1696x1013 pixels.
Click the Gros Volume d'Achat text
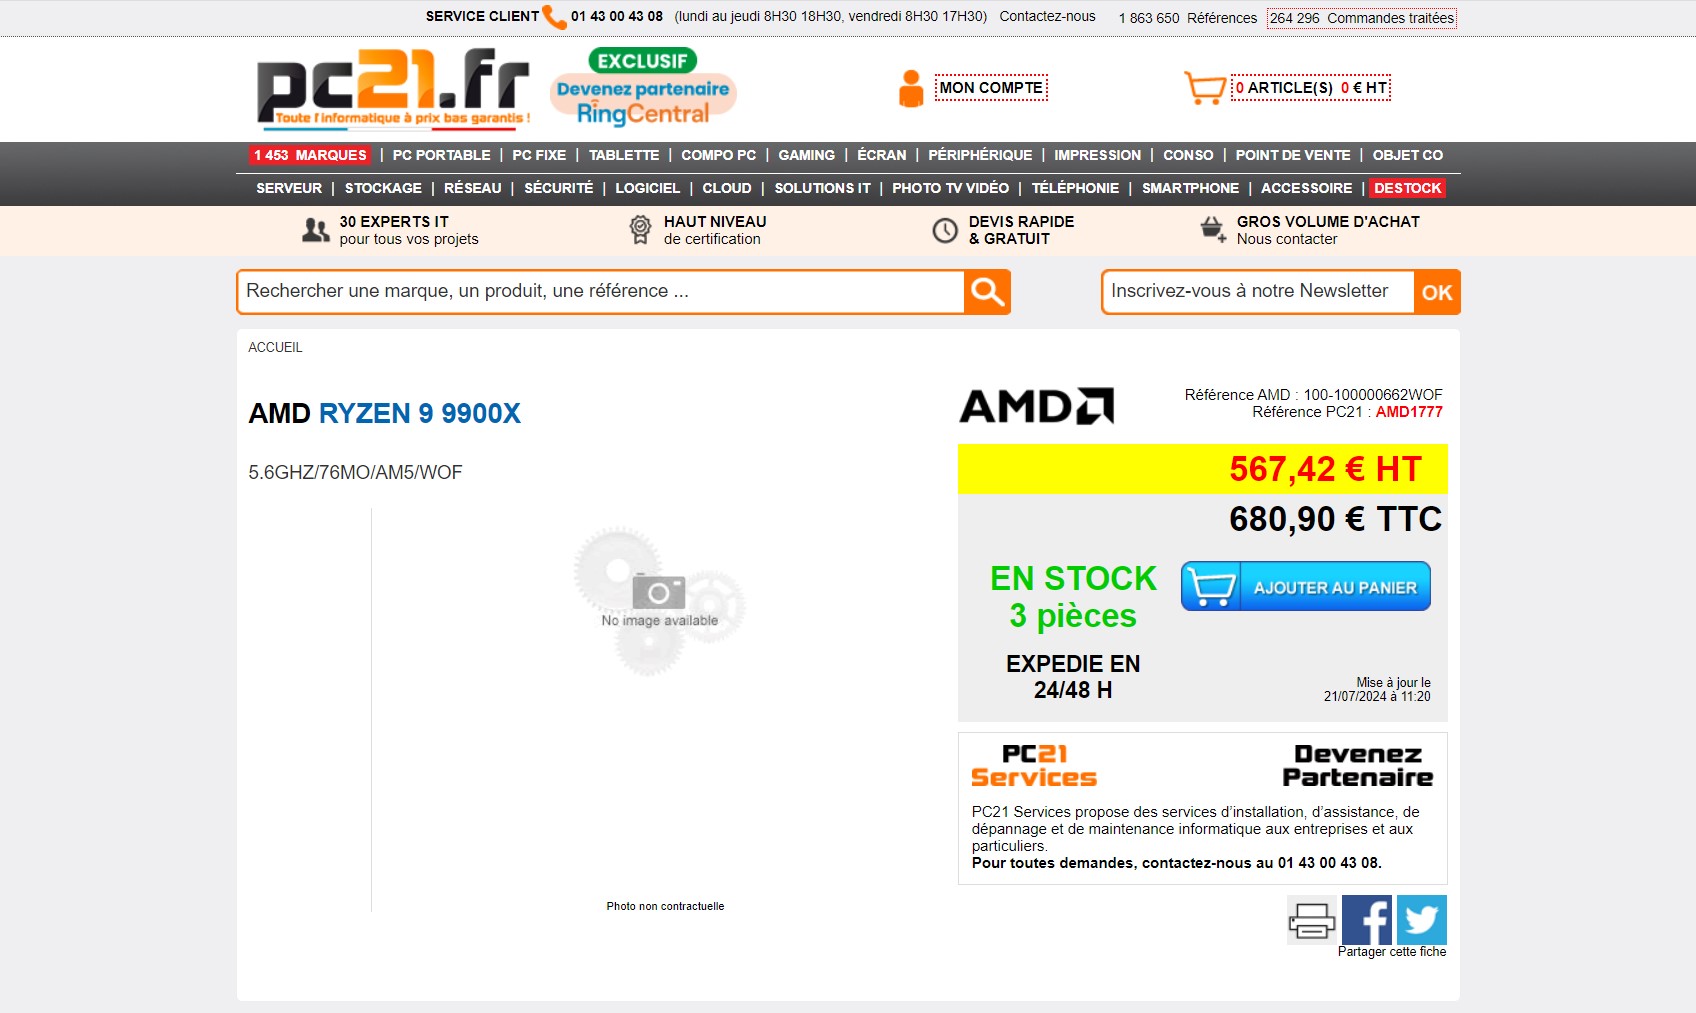[x=1328, y=222]
